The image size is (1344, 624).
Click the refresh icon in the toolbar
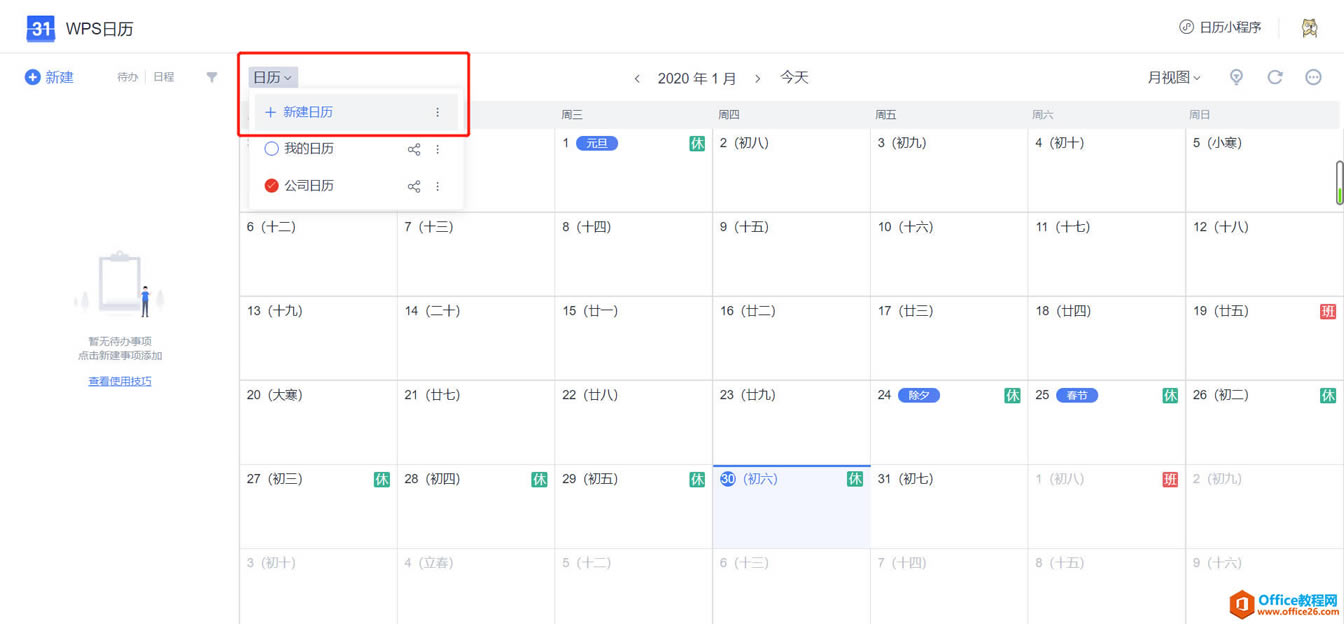coord(1275,77)
